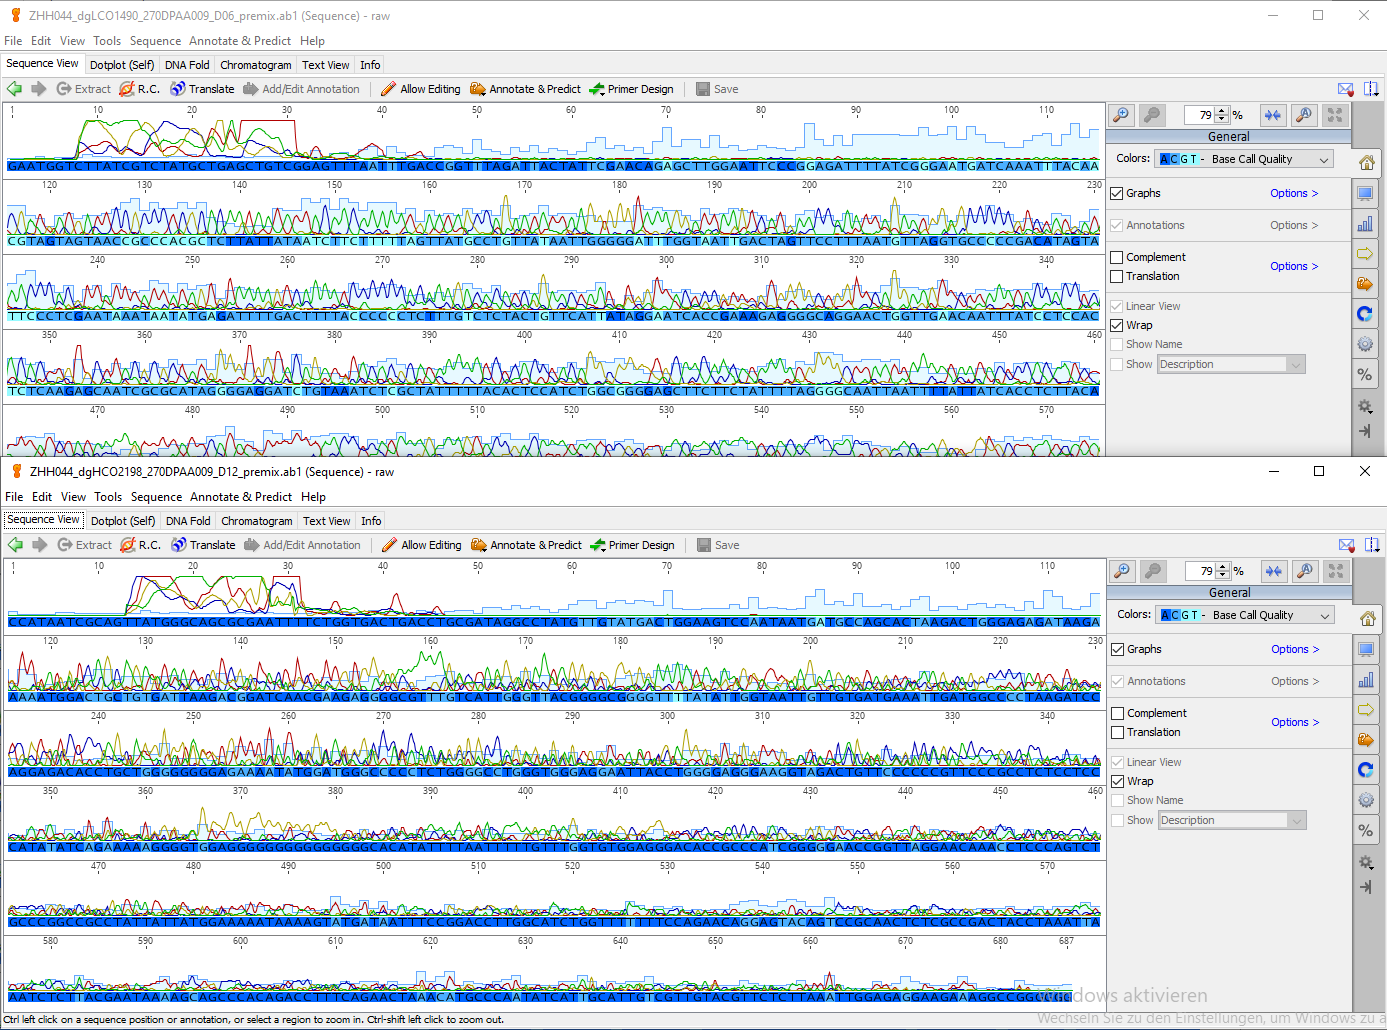The width and height of the screenshot is (1387, 1030).
Task: Click zoom stepper arrow in top window
Action: pos(1222,115)
